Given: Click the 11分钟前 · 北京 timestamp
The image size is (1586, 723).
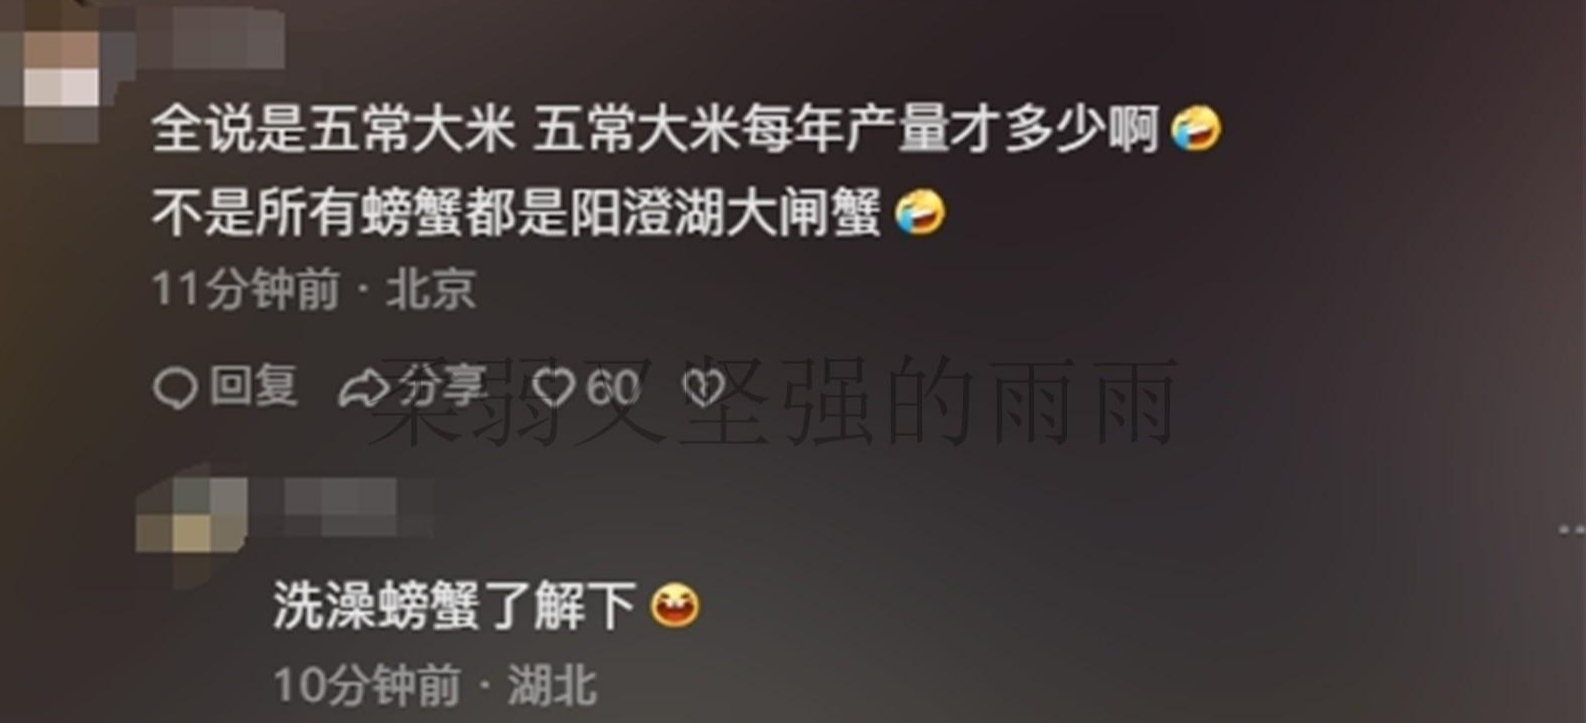Looking at the screenshot, I should coord(314,289).
